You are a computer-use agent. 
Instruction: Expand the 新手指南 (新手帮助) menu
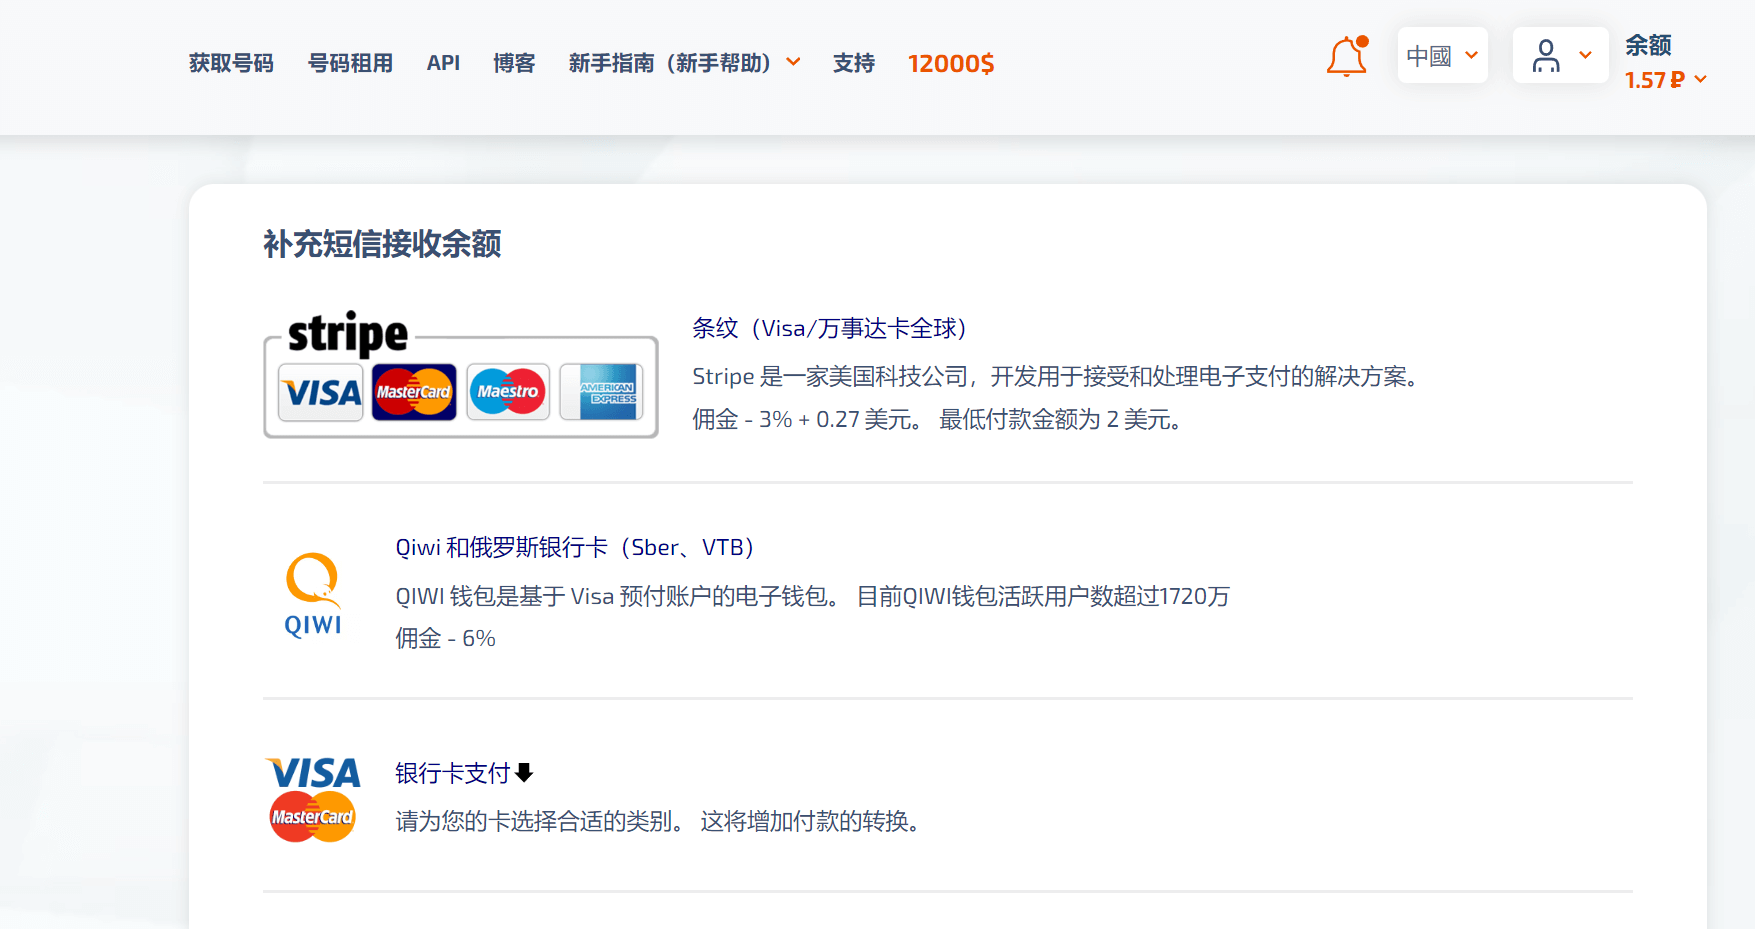[x=684, y=63]
